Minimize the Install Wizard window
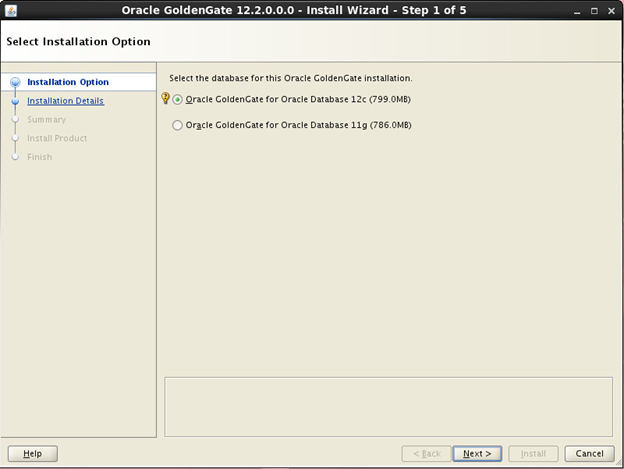This screenshot has height=469, width=624. tap(577, 11)
